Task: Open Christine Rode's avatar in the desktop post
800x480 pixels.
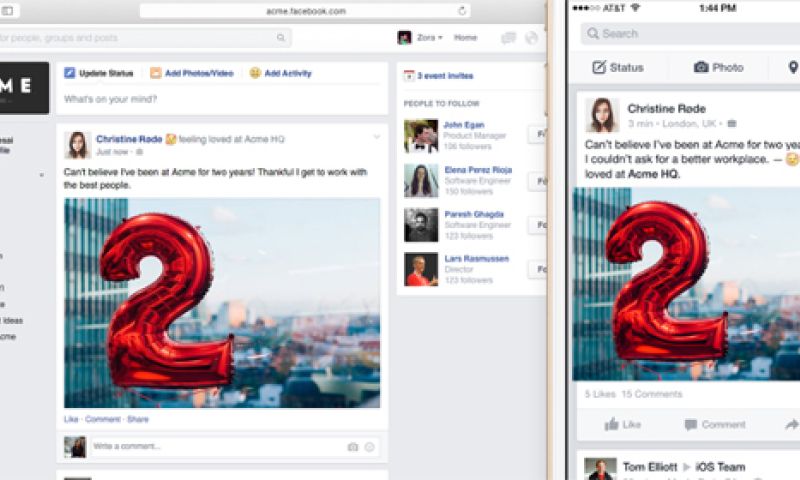Action: point(78,145)
